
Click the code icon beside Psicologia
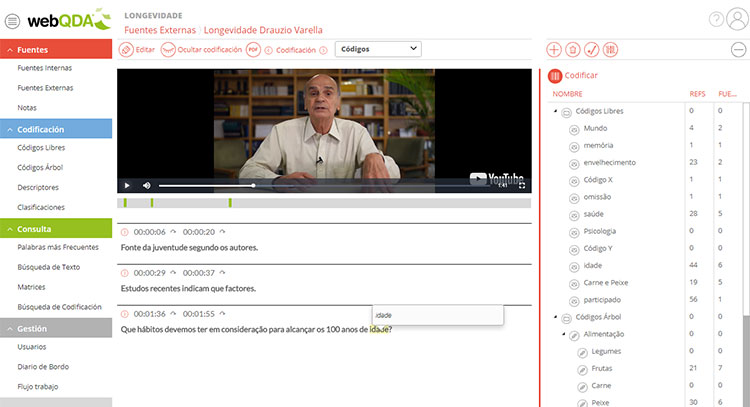[574, 233]
